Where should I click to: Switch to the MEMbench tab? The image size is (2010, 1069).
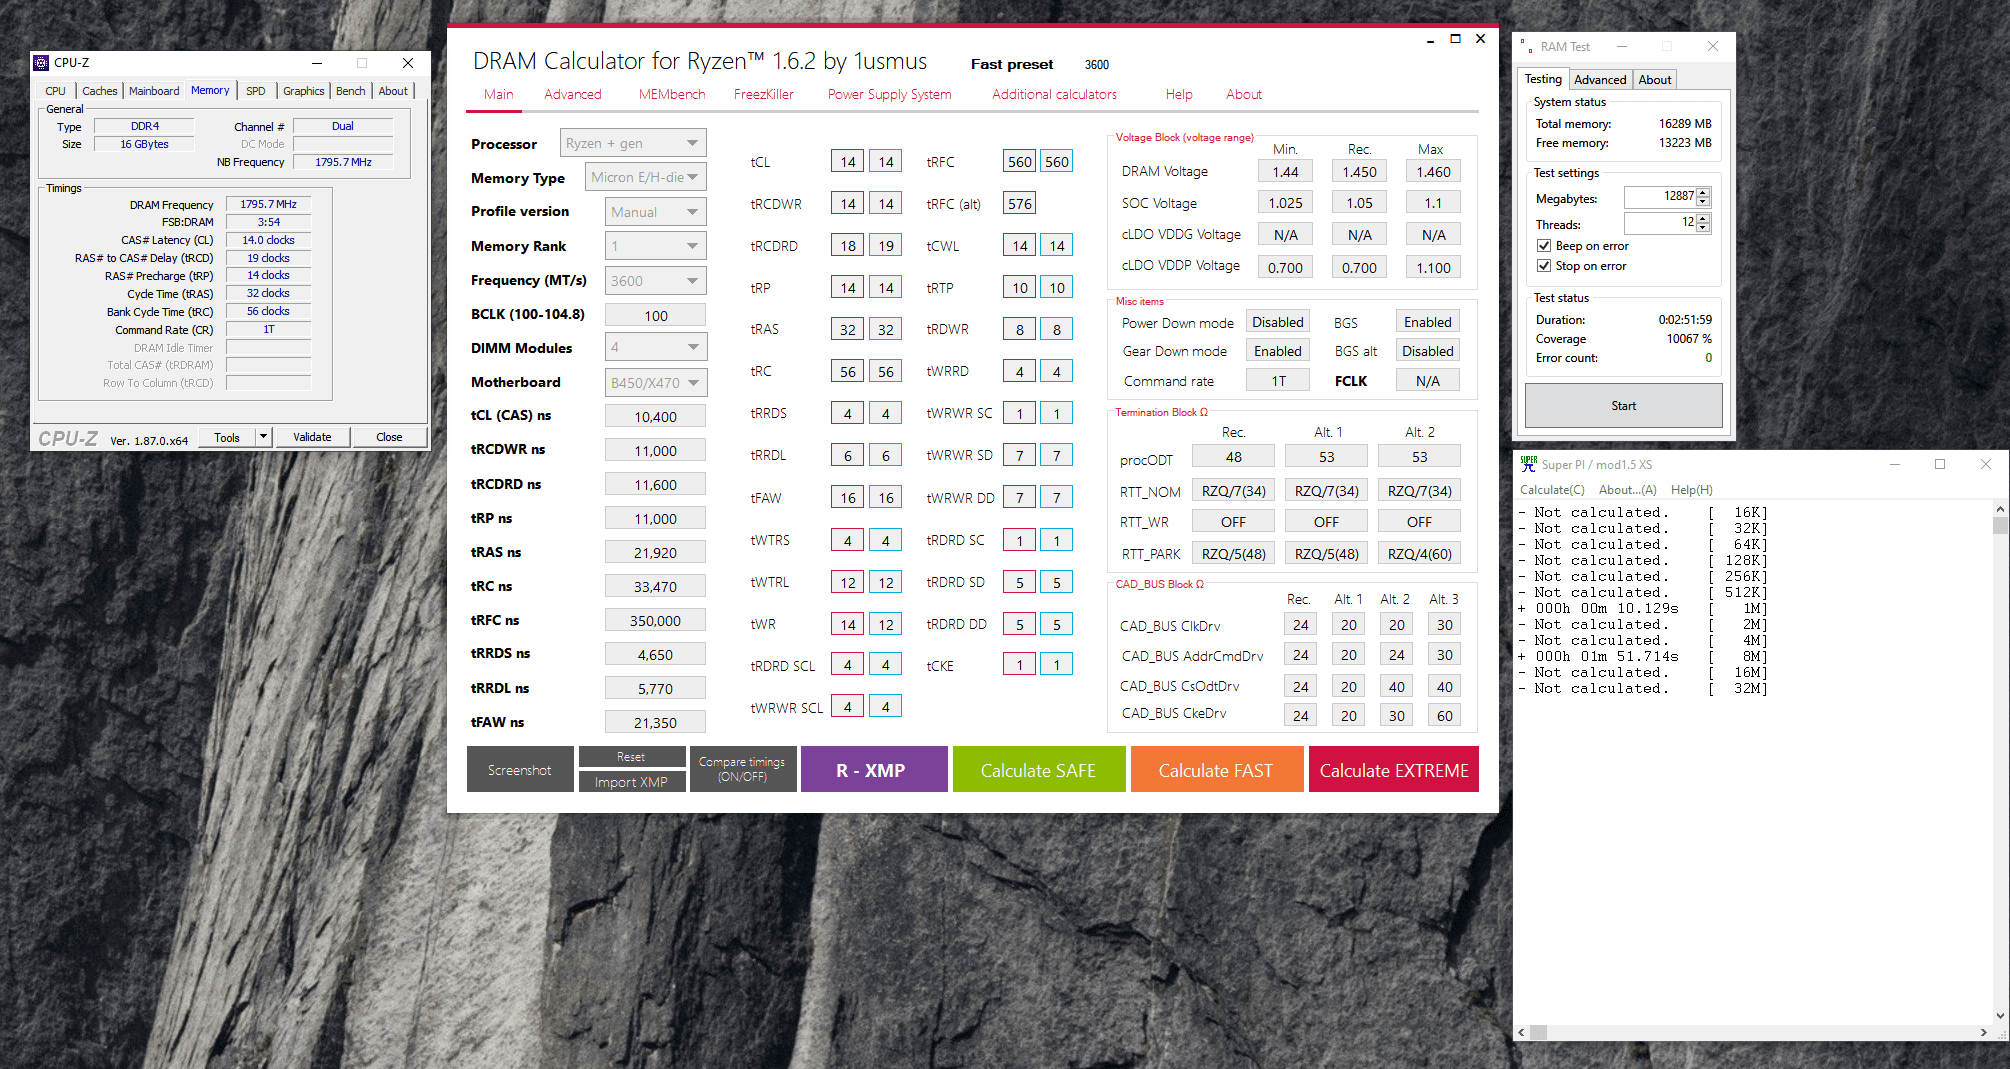click(672, 94)
